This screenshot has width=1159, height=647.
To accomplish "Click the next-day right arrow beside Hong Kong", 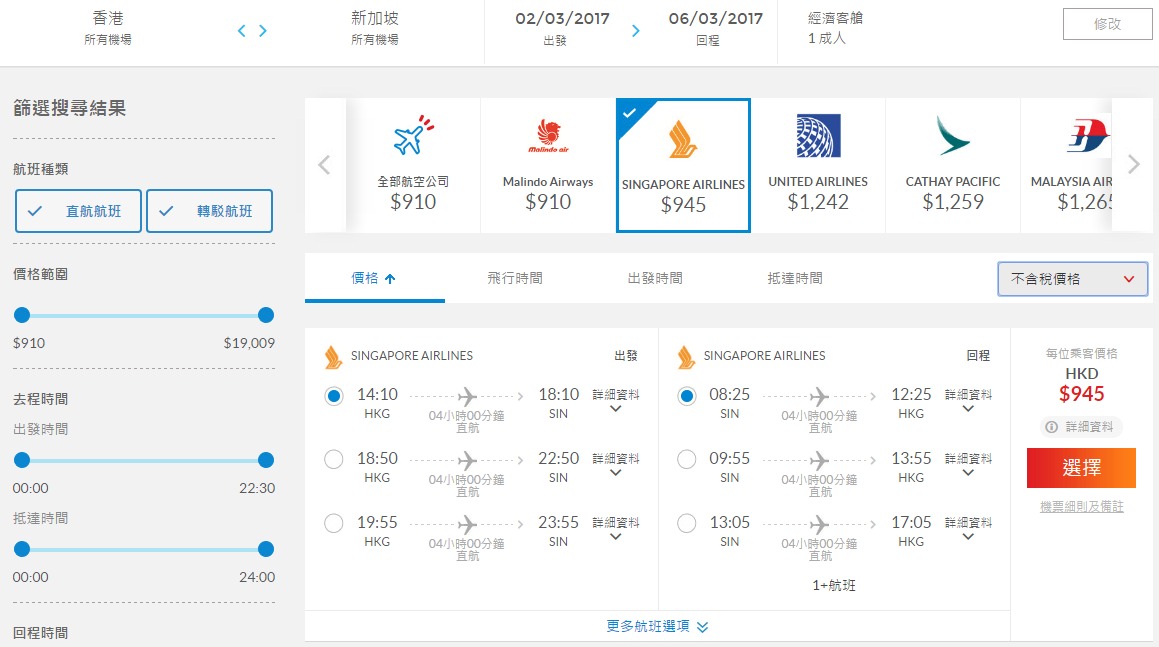I will pyautogui.click(x=262, y=30).
